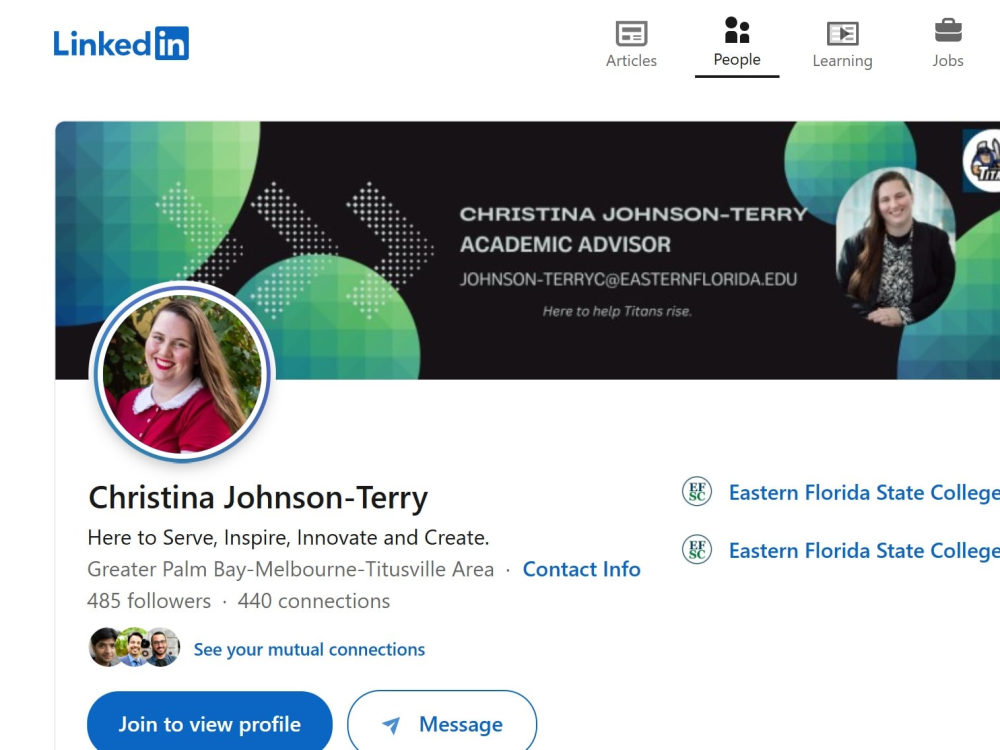Viewport: 1000px width, 750px height.
Task: Click See your mutual connections link
Action: (x=309, y=649)
